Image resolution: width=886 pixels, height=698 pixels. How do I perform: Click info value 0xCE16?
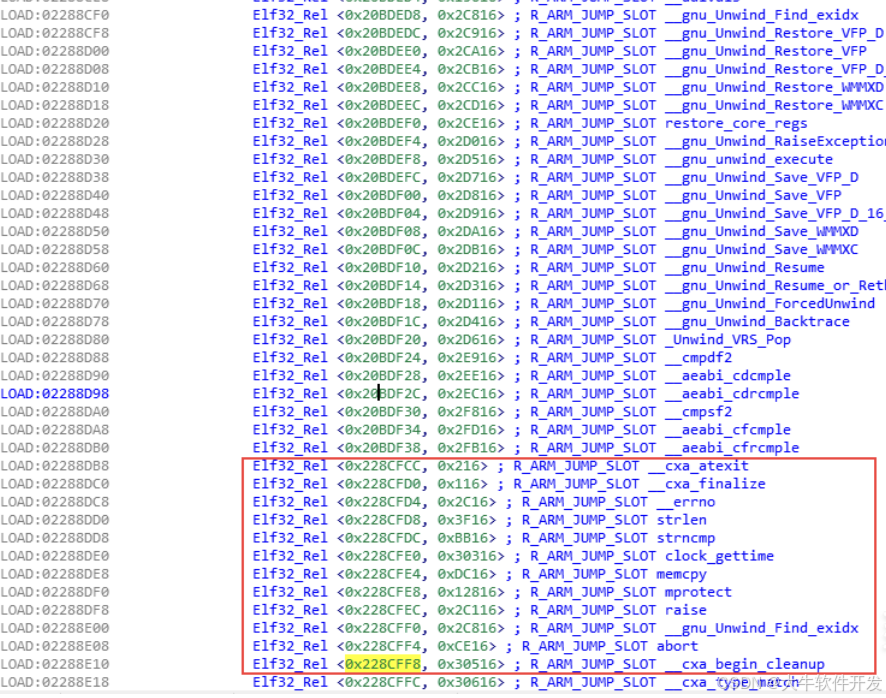pyautogui.click(x=463, y=646)
